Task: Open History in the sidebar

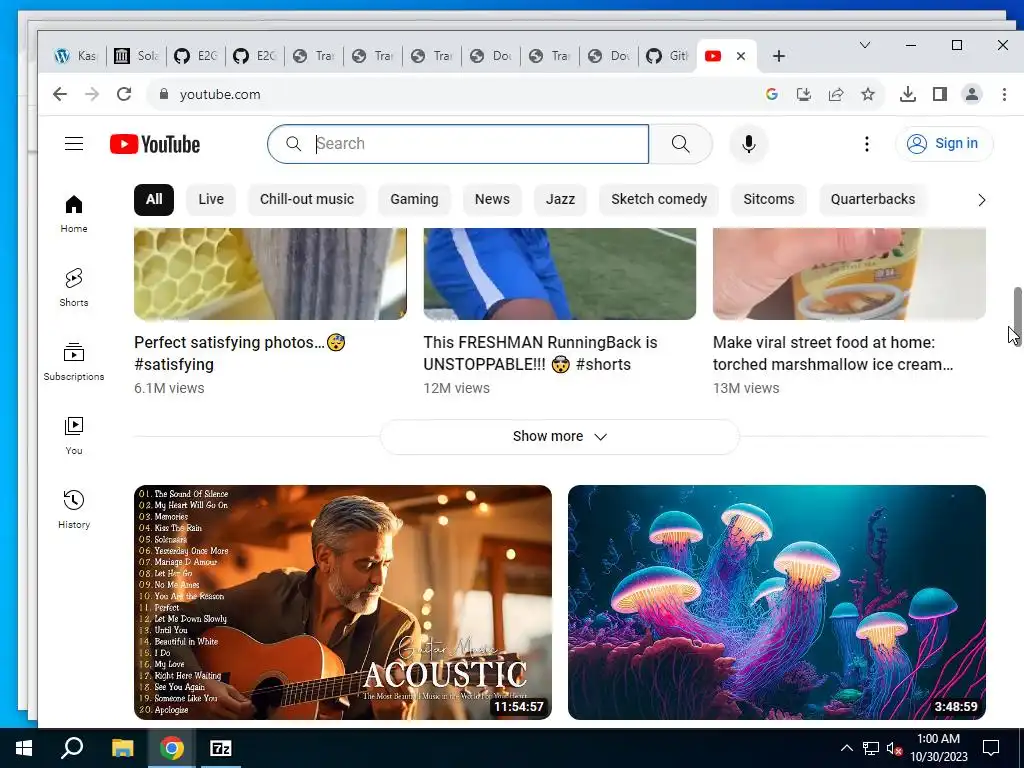Action: pyautogui.click(x=74, y=509)
